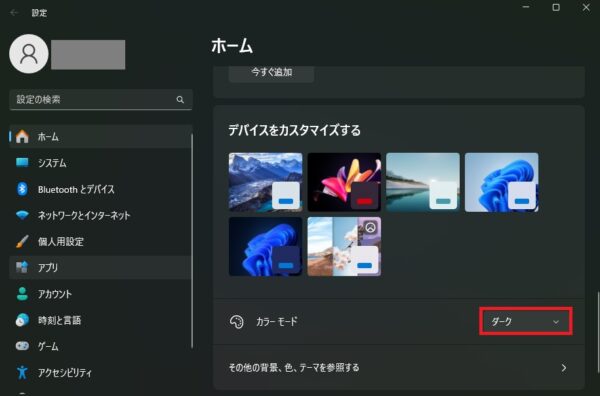Select the dark blue bloom theme
Screen dimensions: 600x396
[266, 246]
